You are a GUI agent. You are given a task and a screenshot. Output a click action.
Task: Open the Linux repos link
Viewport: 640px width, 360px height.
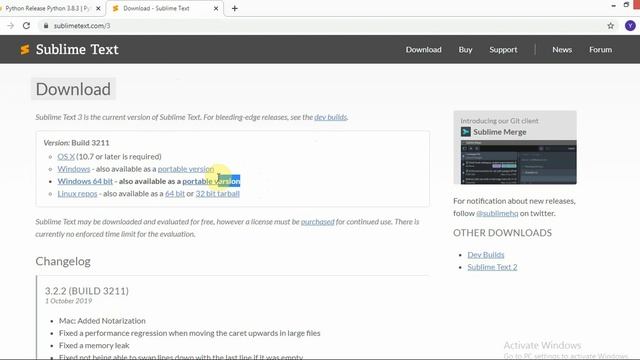(77, 193)
